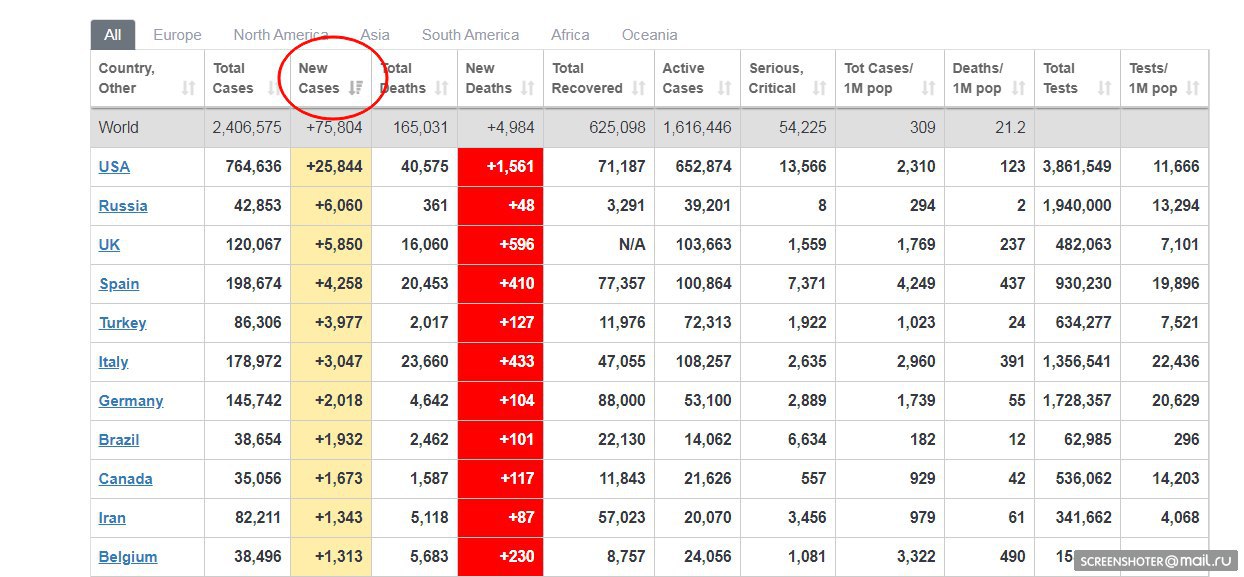Visit the Brazil country link

119,440
